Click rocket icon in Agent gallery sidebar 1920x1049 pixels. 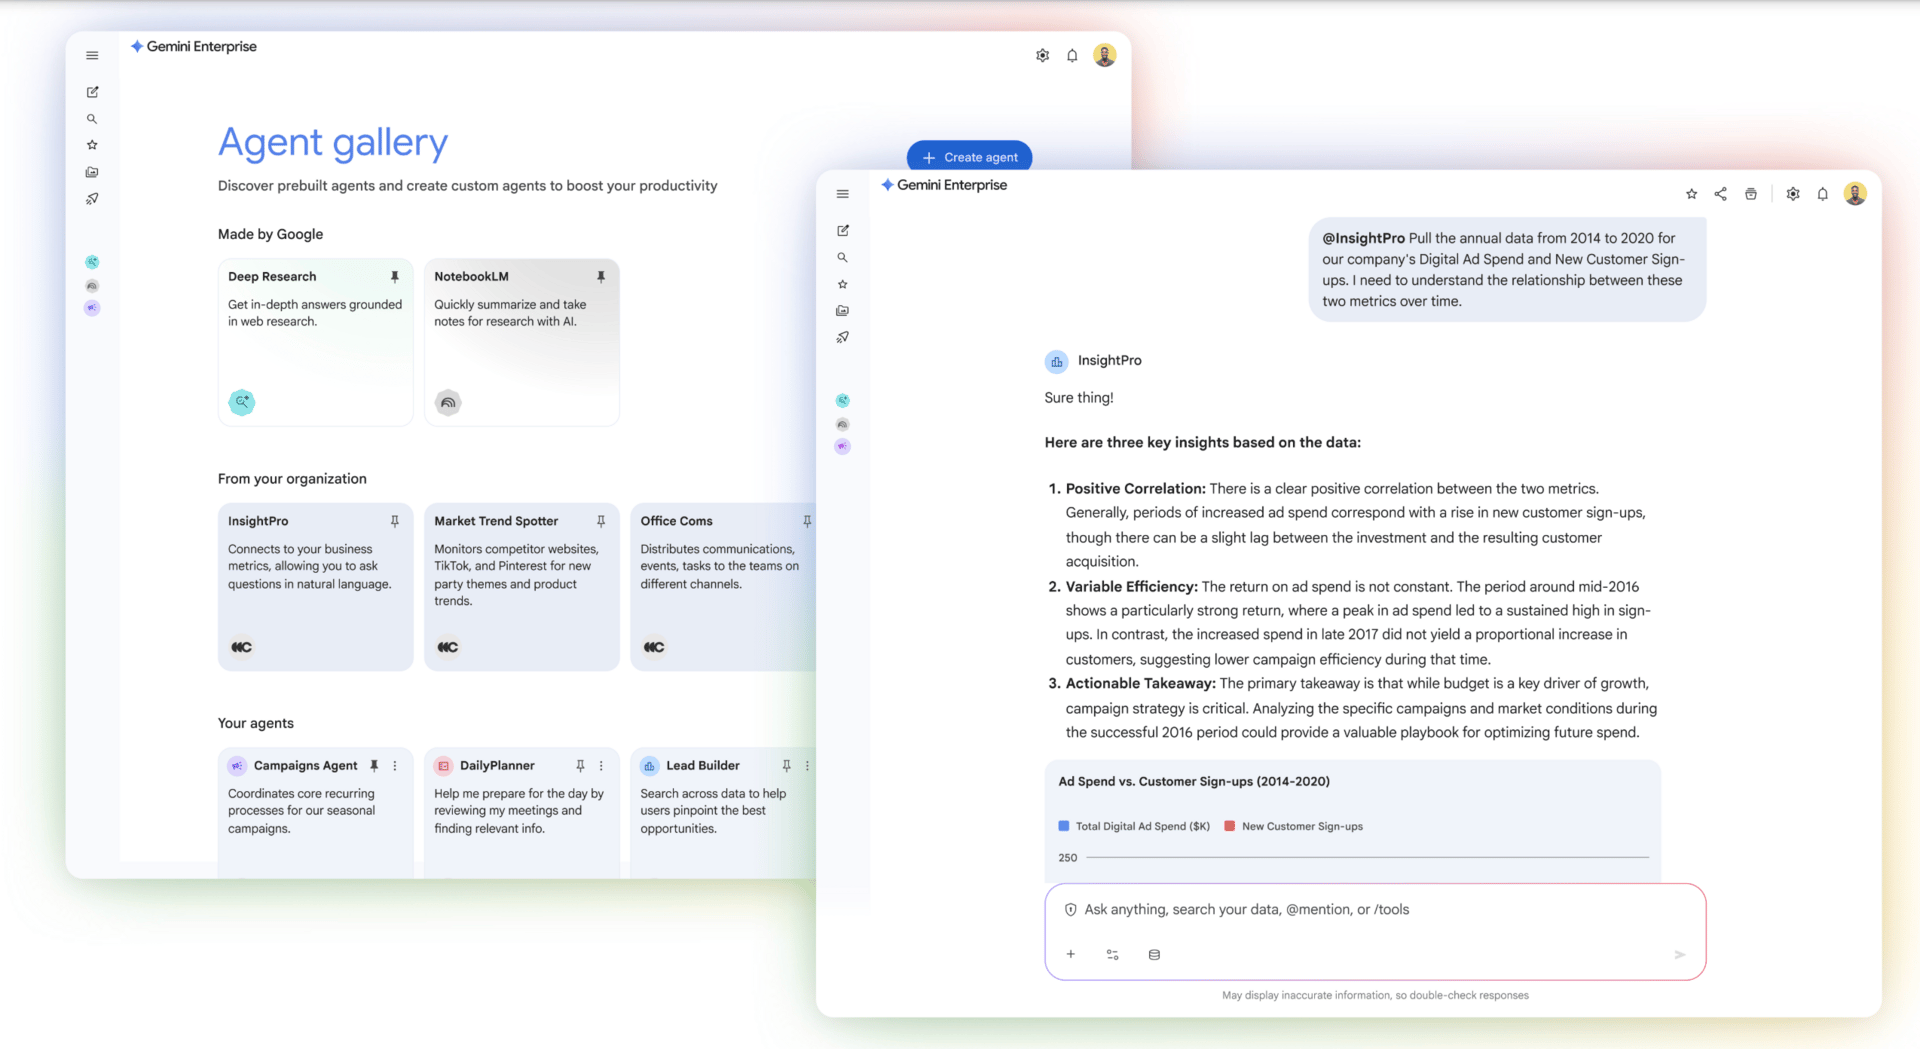point(92,199)
